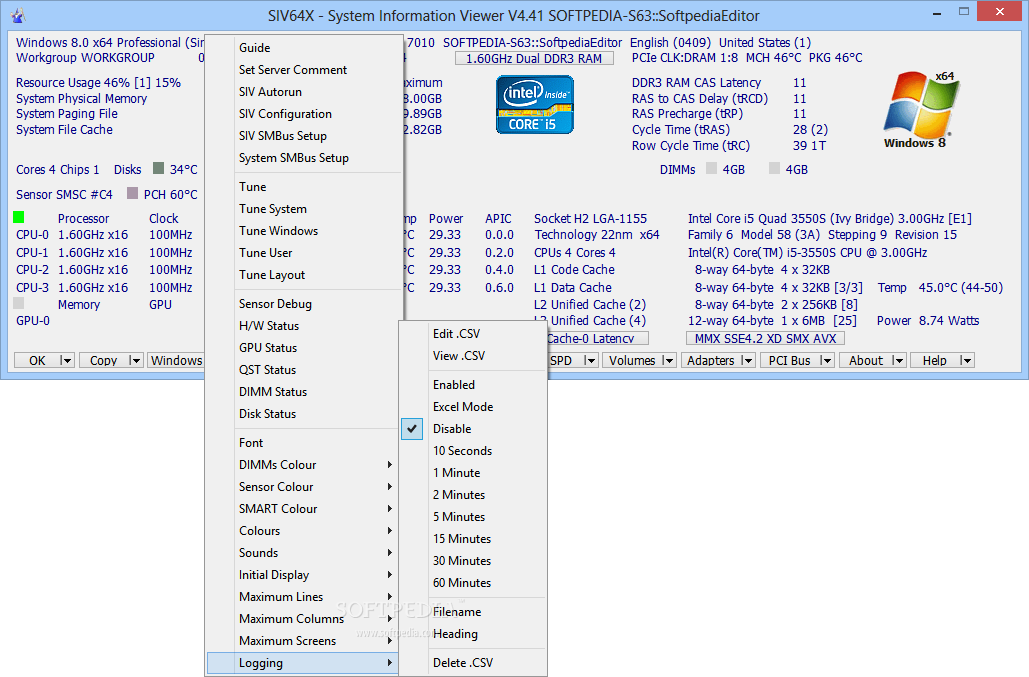Enable Excel Mode for logging

click(465, 406)
